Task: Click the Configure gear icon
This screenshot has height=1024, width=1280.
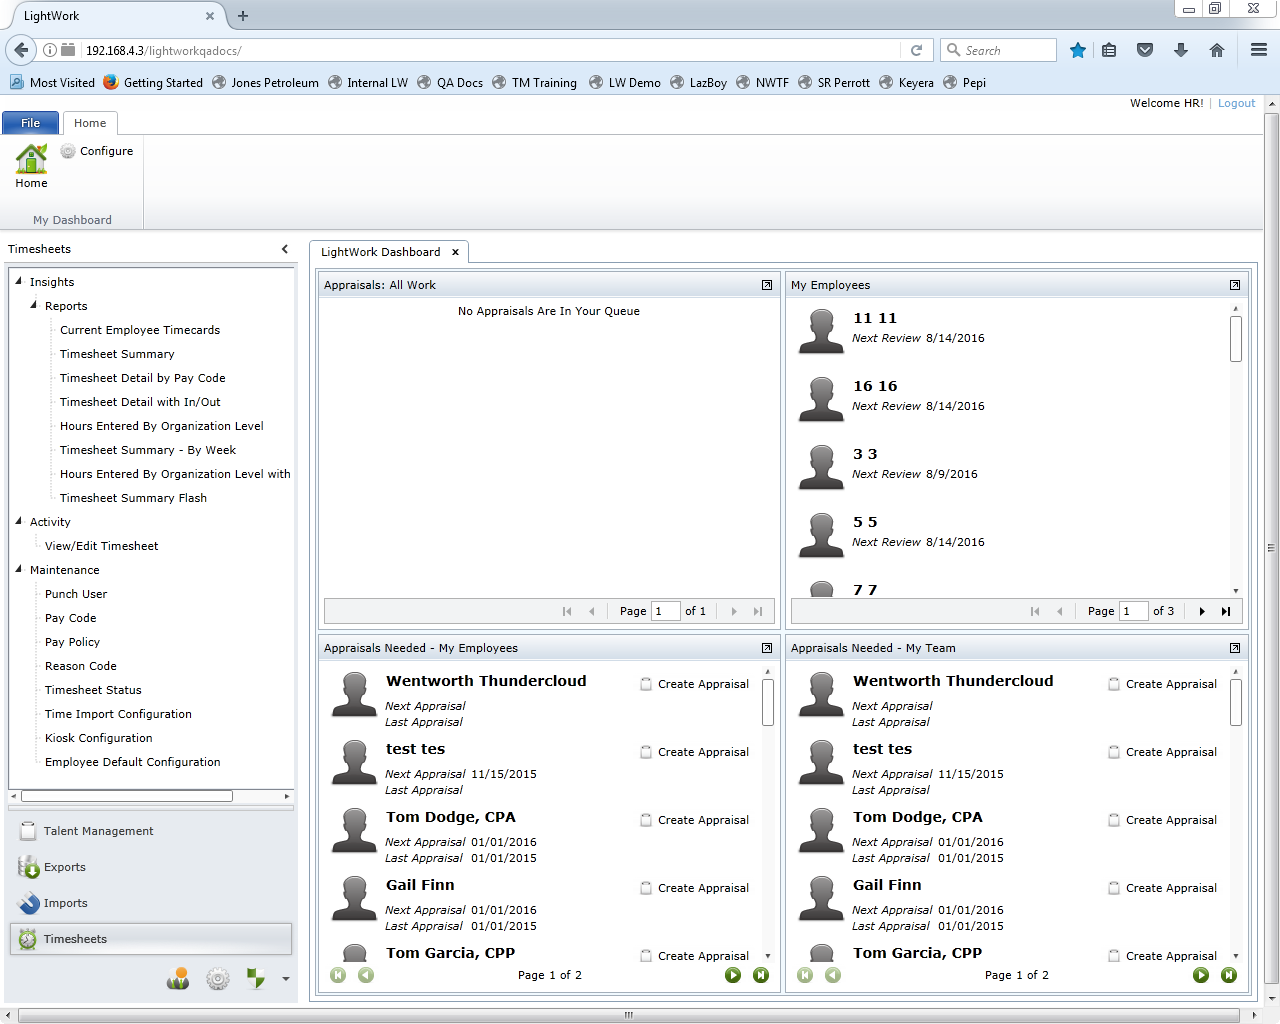Action: click(x=68, y=151)
